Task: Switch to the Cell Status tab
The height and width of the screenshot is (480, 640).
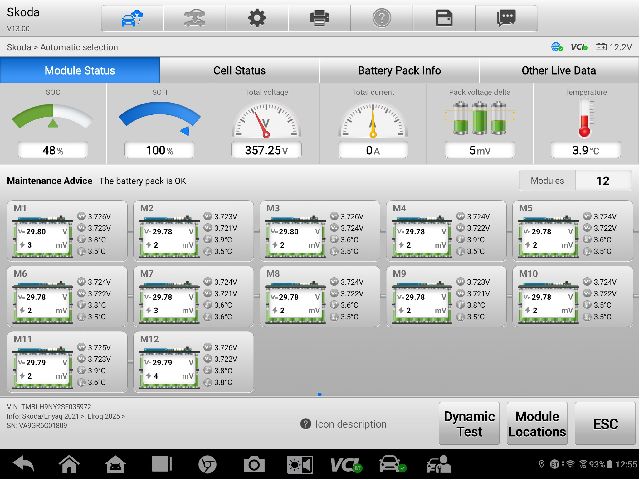Action: (239, 71)
